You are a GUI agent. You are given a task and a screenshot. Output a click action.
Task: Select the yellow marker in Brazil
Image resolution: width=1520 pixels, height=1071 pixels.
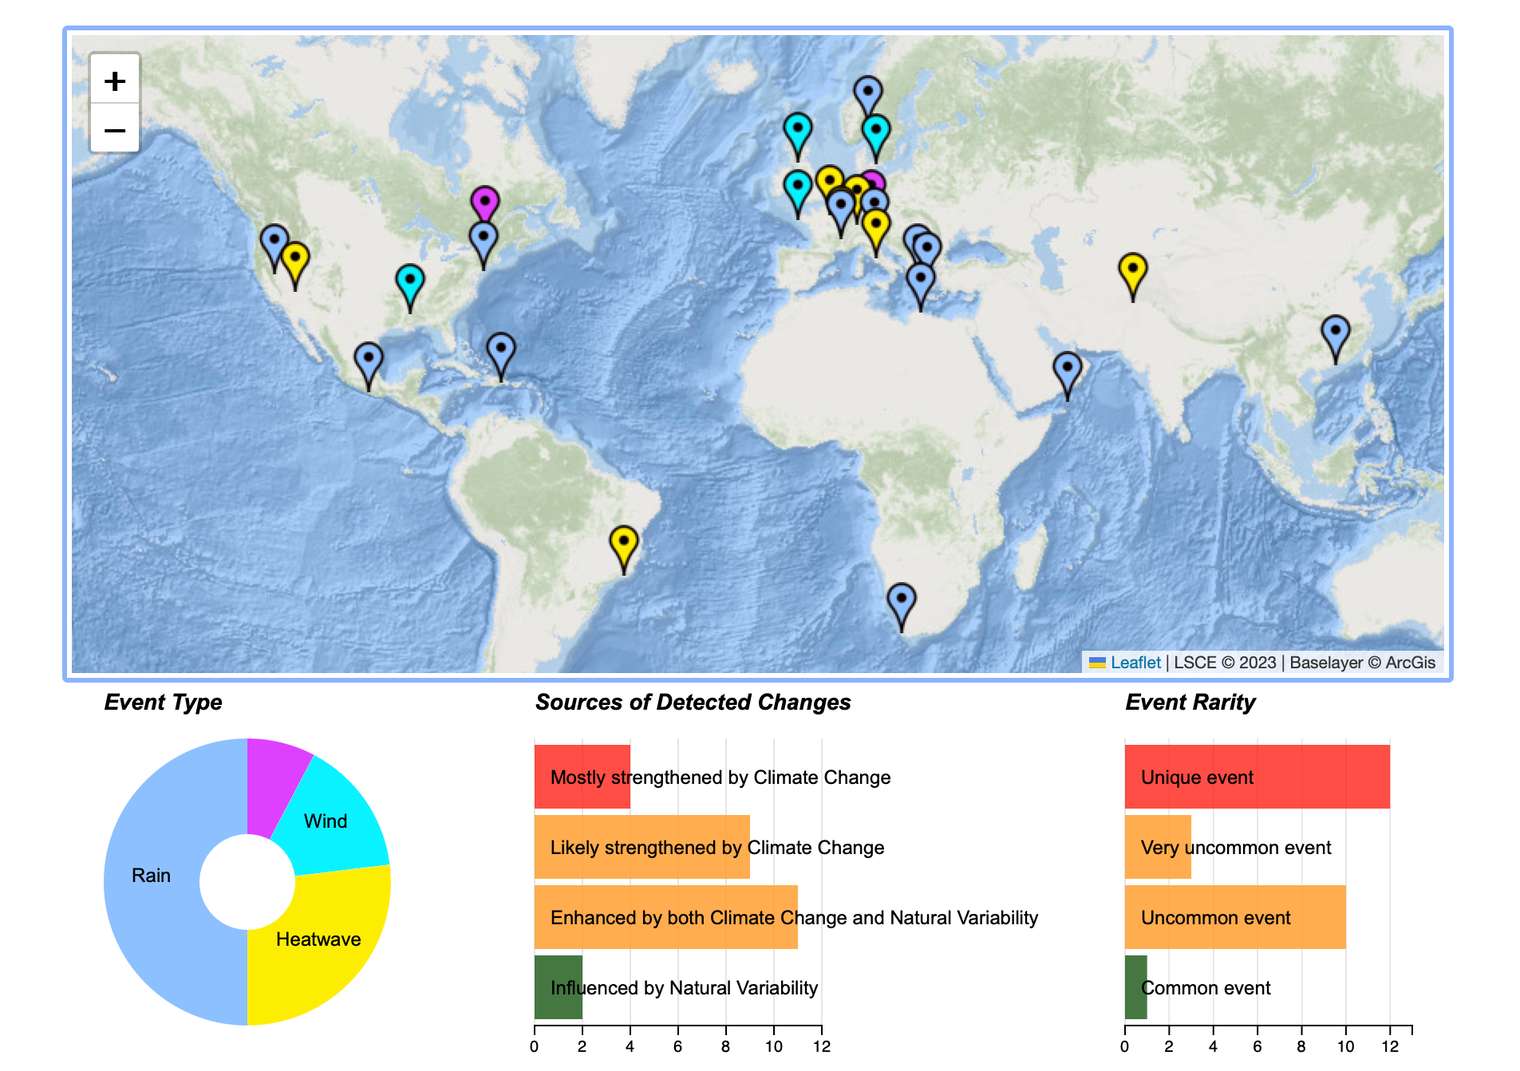[x=623, y=544]
